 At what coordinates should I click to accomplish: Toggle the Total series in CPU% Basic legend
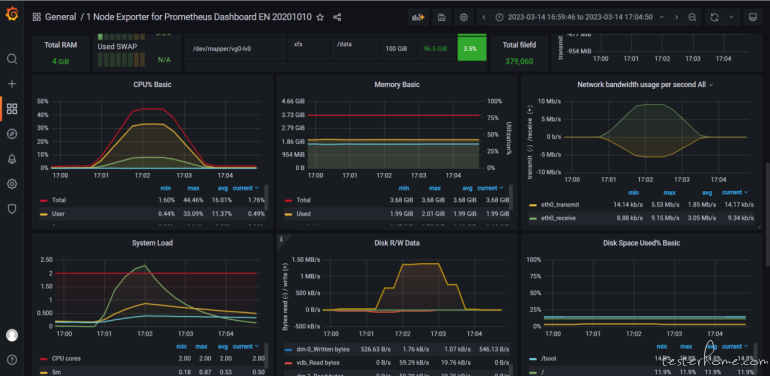tap(59, 200)
